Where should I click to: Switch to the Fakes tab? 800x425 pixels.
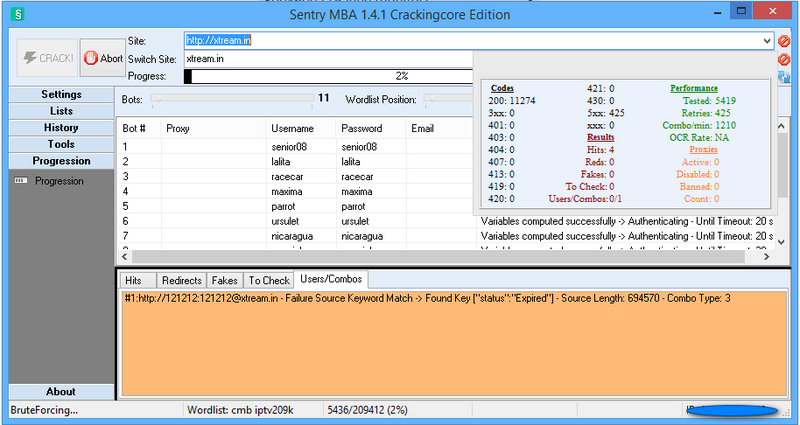pyautogui.click(x=224, y=281)
